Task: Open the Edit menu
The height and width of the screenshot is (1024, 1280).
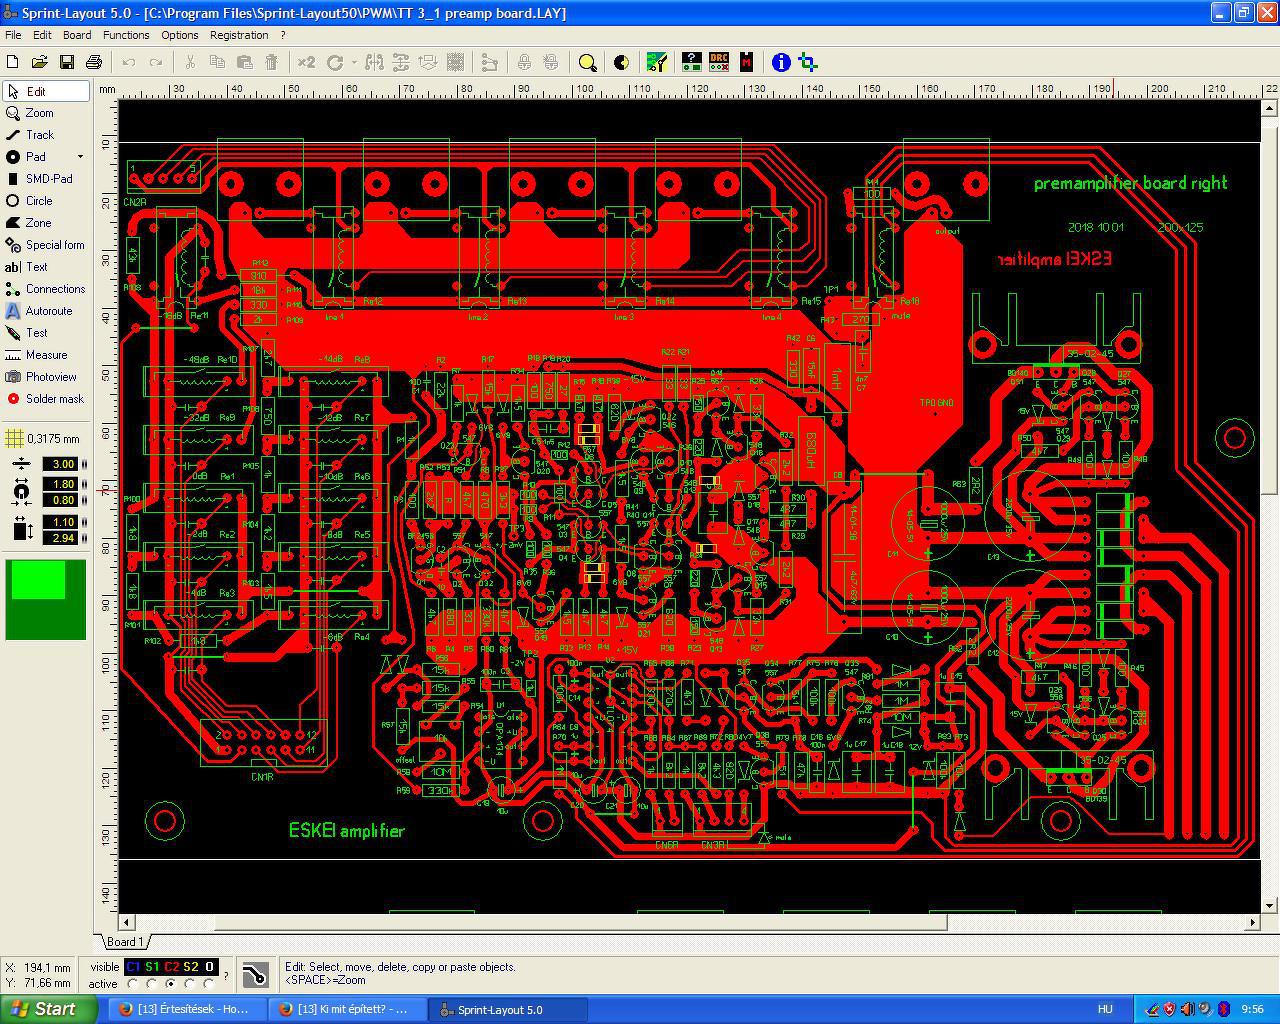Action: click(x=42, y=35)
